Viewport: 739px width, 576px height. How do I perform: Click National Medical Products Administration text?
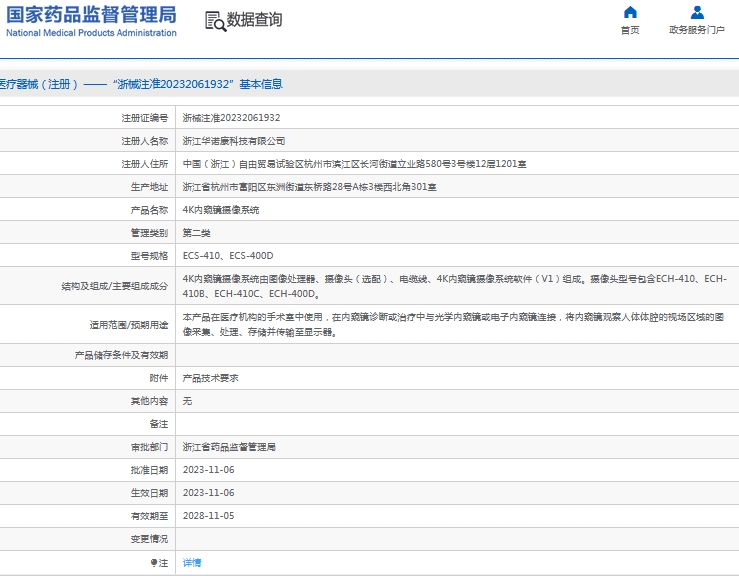click(91, 33)
